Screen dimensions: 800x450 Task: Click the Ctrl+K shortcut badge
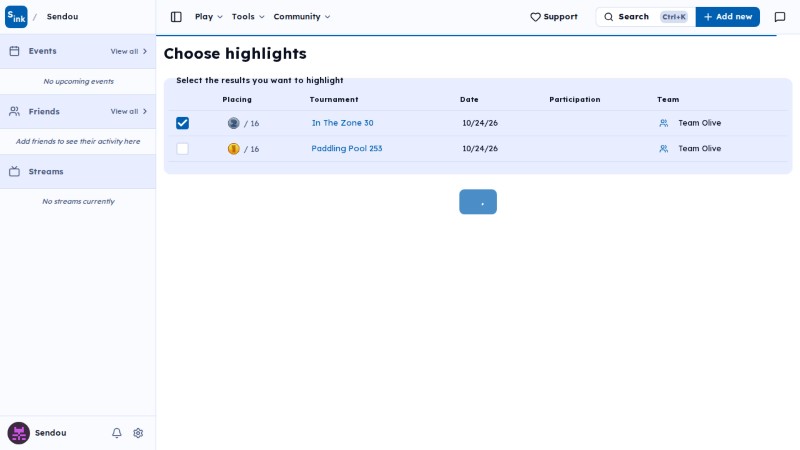pyautogui.click(x=673, y=17)
